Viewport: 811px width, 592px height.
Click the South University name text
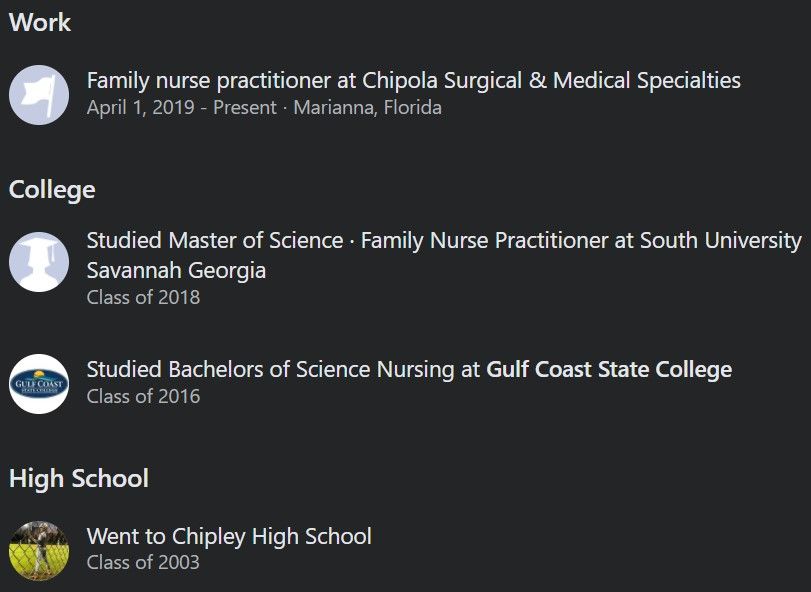point(720,240)
